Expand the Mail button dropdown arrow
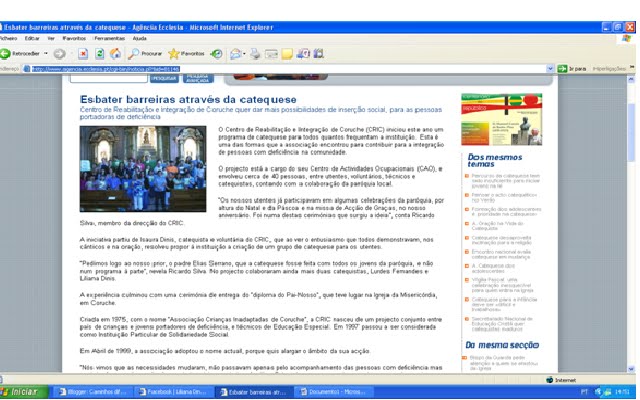Image resolution: width=640 pixels, height=400 pixels. pos(244,53)
